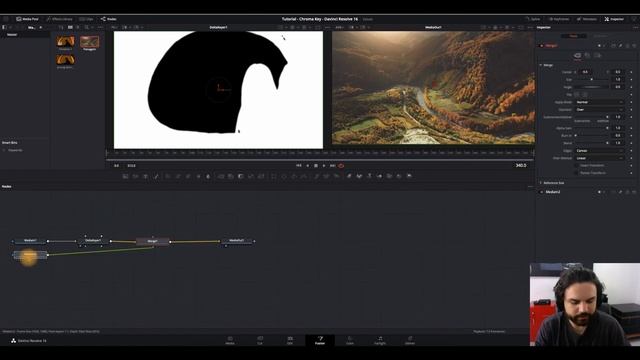Screen dimensions: 640x360
Task: Select the Ellipse mask tool
Action: pyautogui.click(x=284, y=176)
